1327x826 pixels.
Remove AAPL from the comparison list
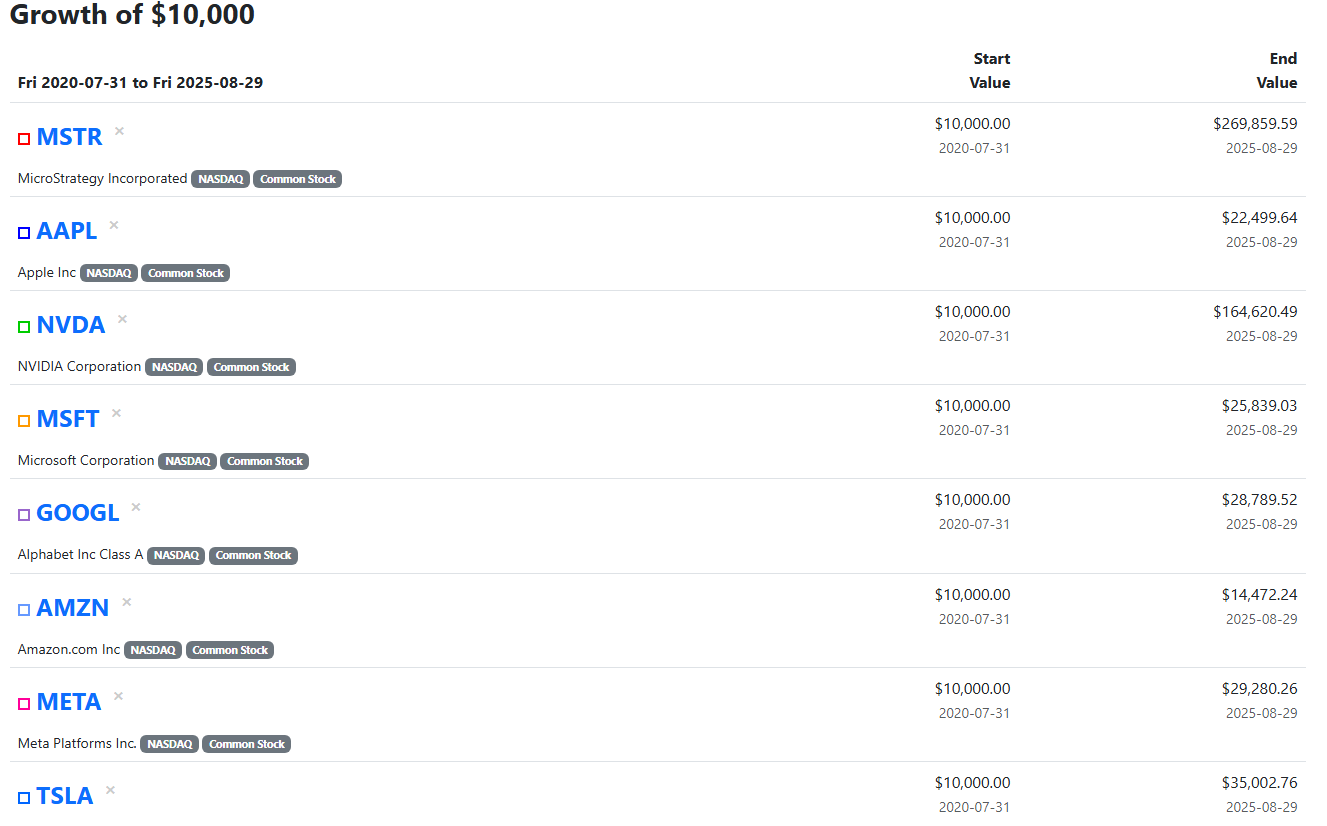click(114, 225)
